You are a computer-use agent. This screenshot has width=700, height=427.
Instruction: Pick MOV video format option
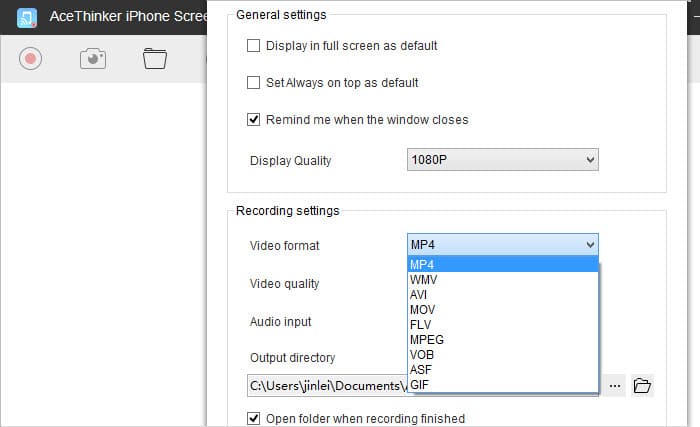click(x=503, y=310)
